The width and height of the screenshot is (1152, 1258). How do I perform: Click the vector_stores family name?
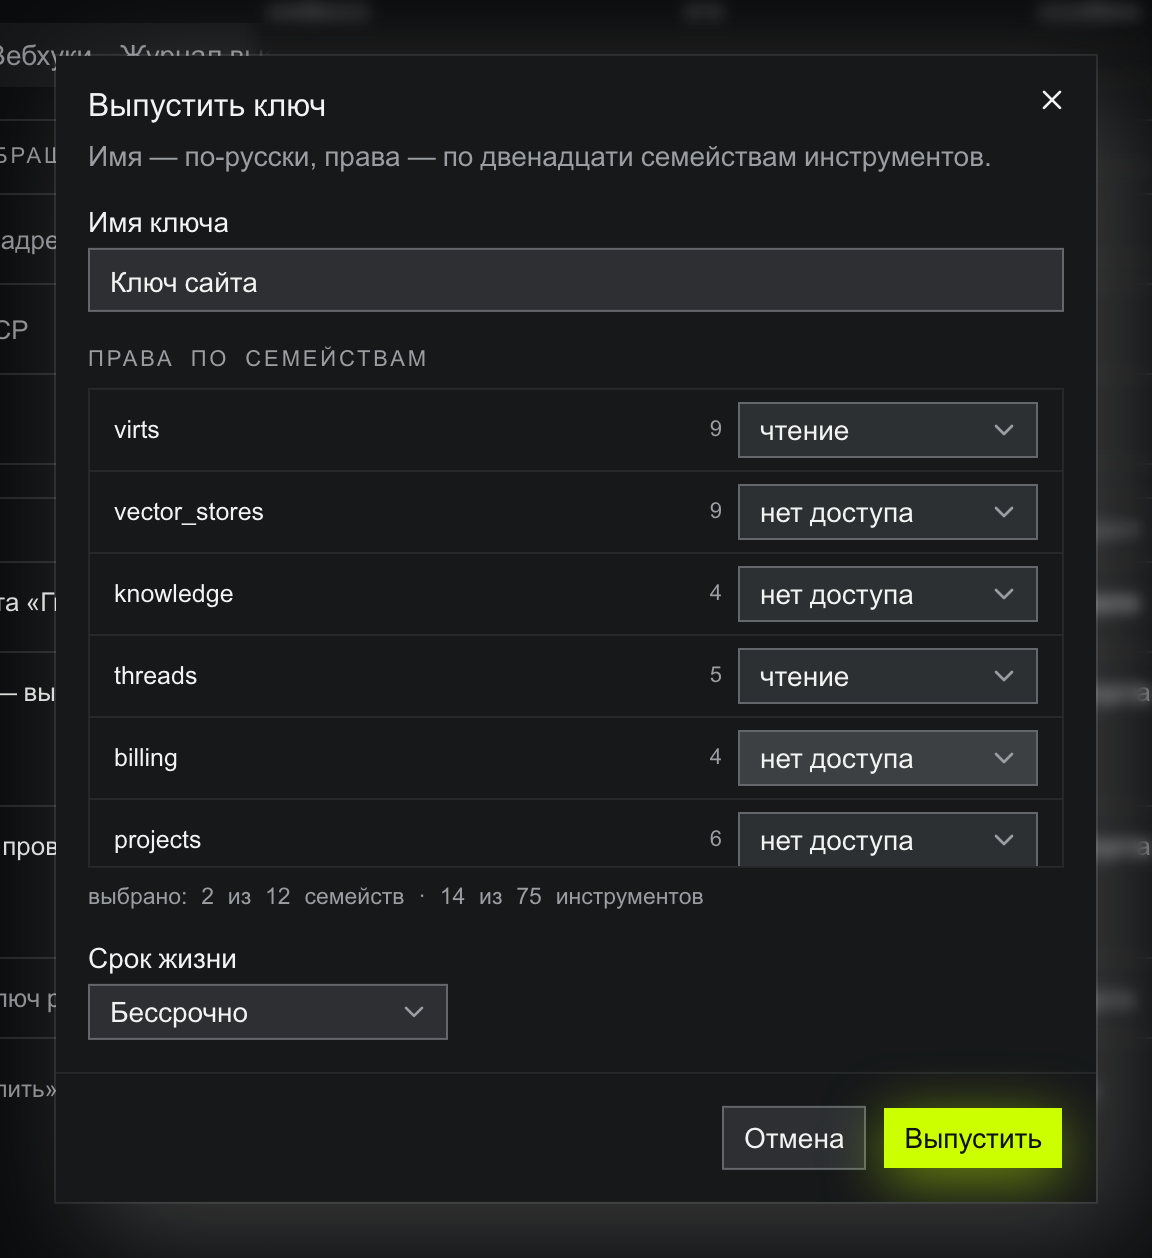(189, 512)
